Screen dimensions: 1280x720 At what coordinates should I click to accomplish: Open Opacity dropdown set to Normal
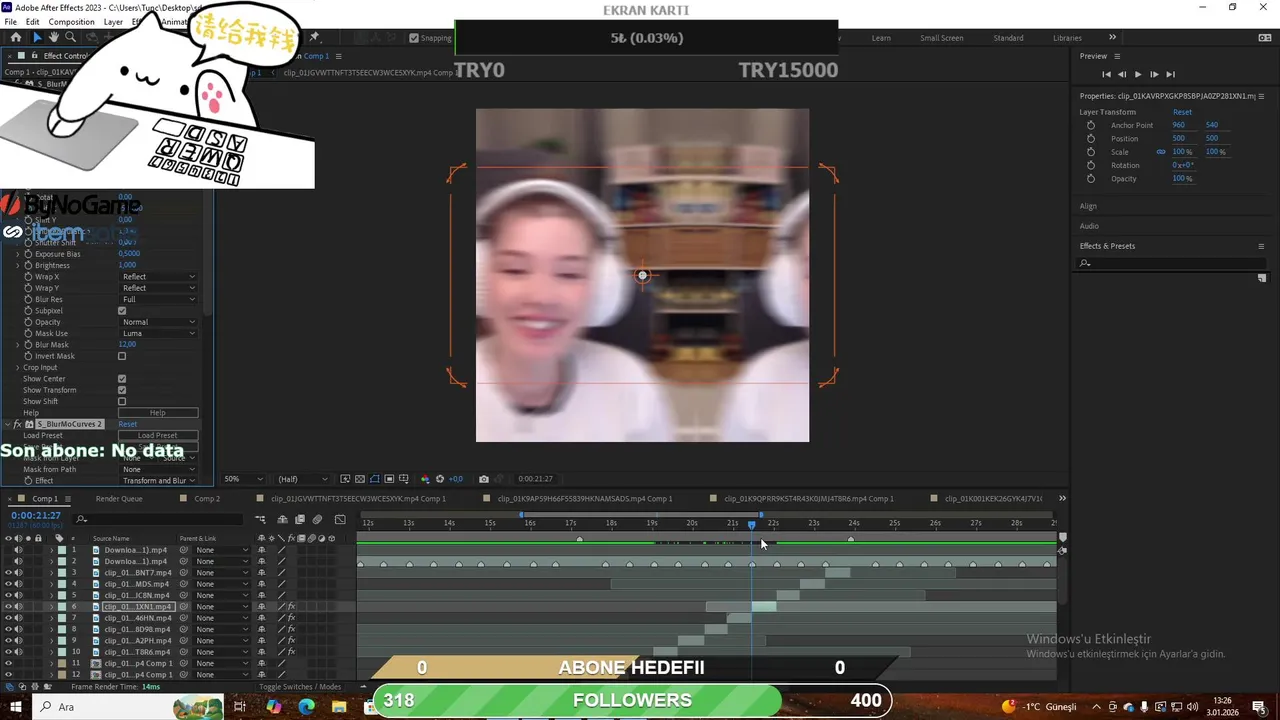point(158,322)
